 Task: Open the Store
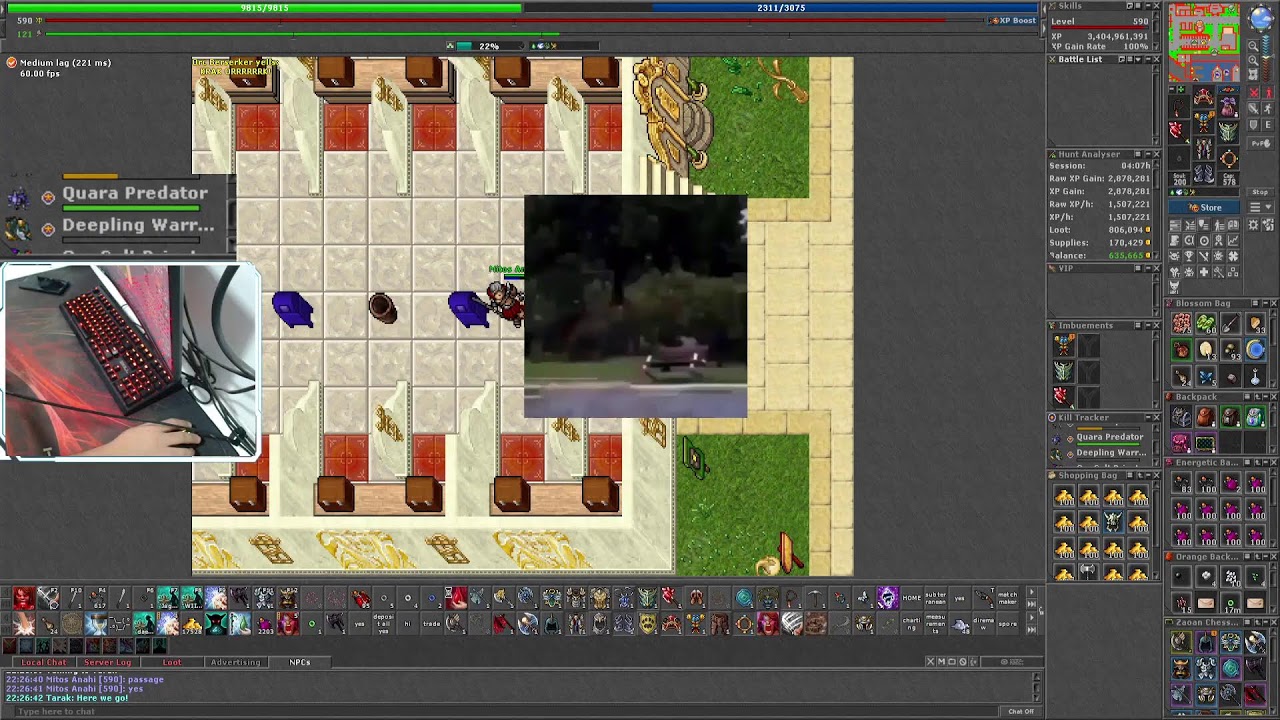pyautogui.click(x=1204, y=207)
